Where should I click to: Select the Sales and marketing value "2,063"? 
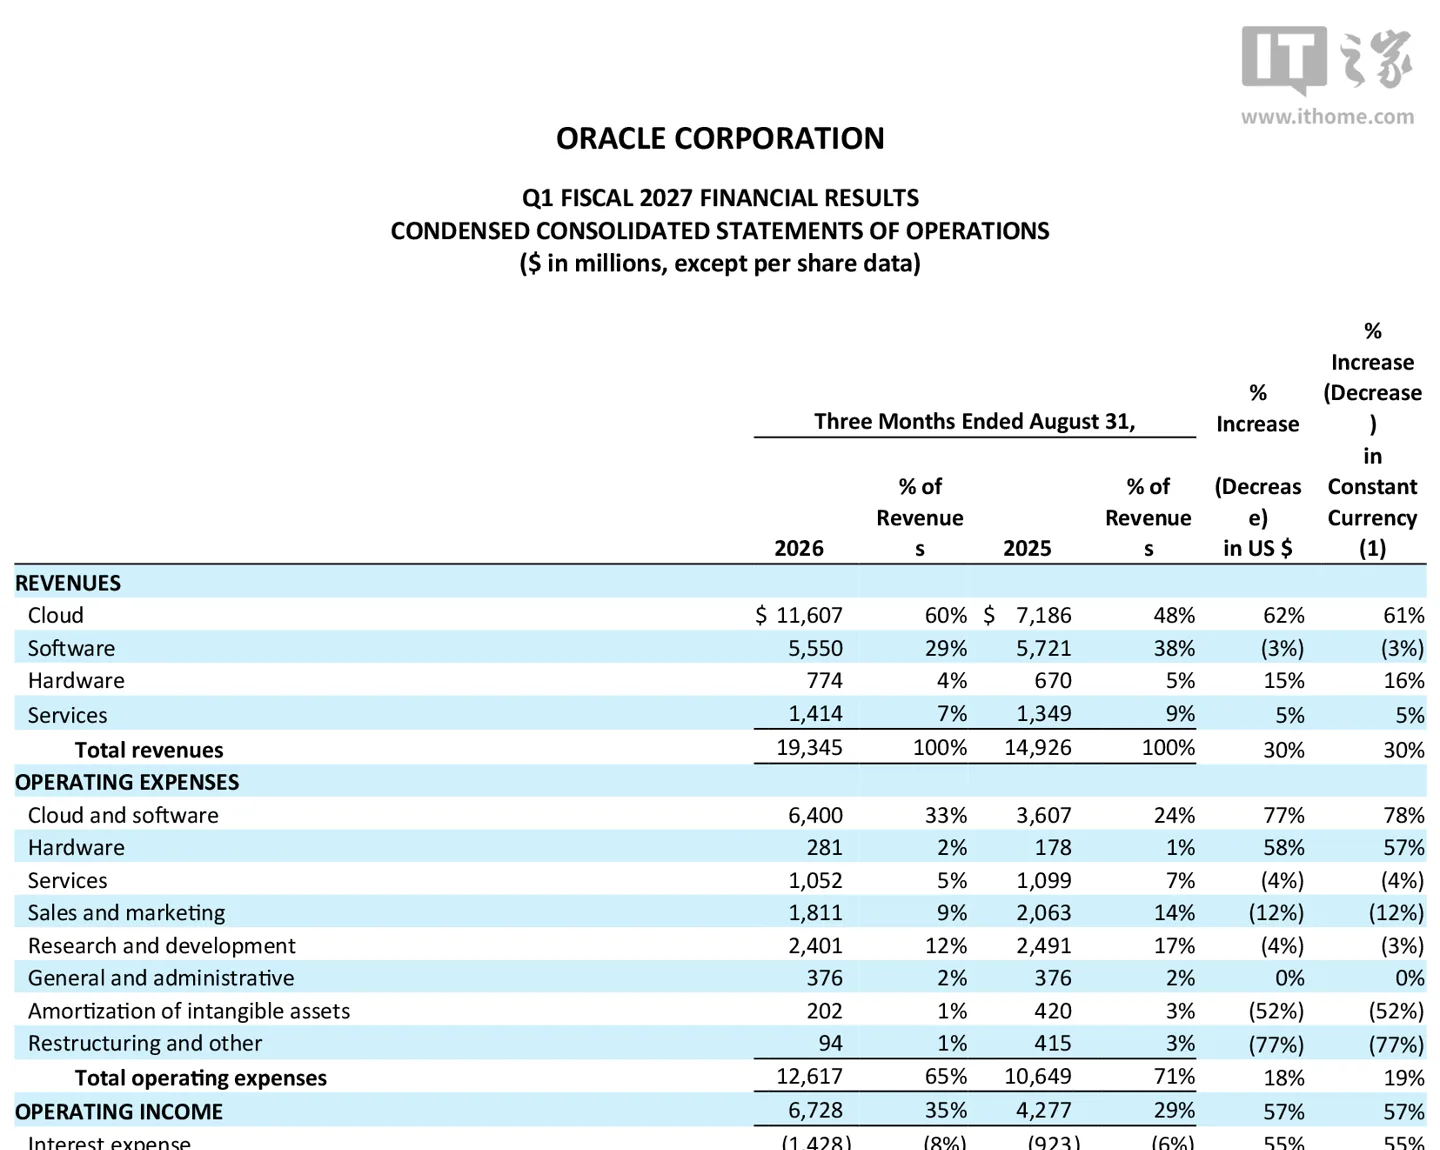(1043, 912)
